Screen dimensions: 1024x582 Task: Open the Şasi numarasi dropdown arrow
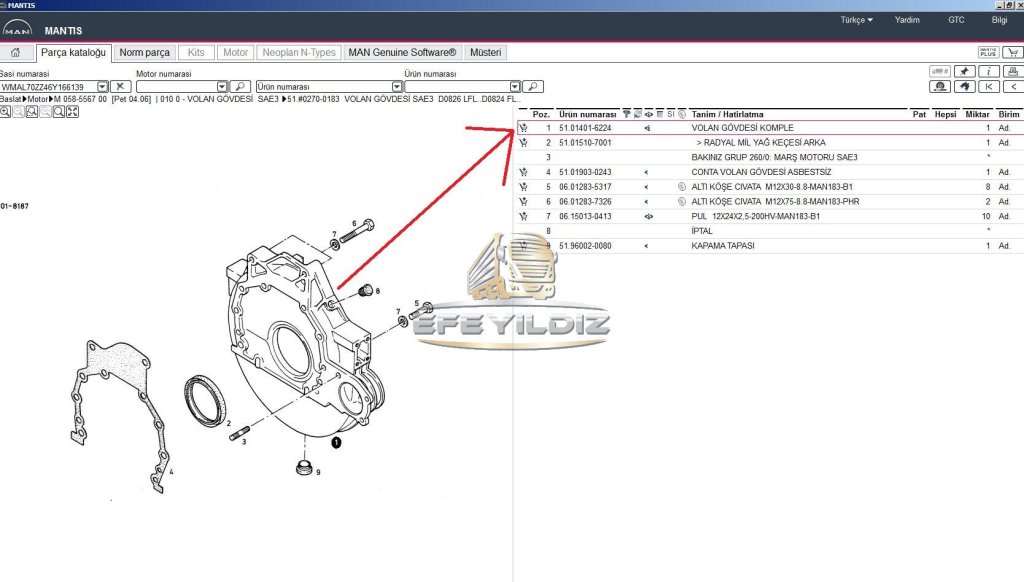click(x=103, y=86)
